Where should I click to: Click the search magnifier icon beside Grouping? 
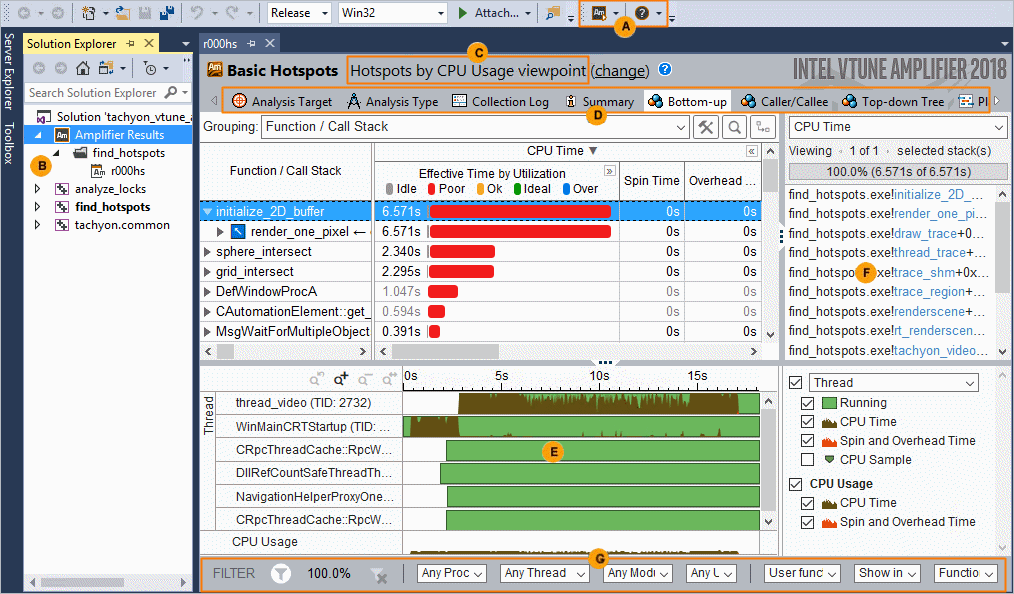click(735, 127)
